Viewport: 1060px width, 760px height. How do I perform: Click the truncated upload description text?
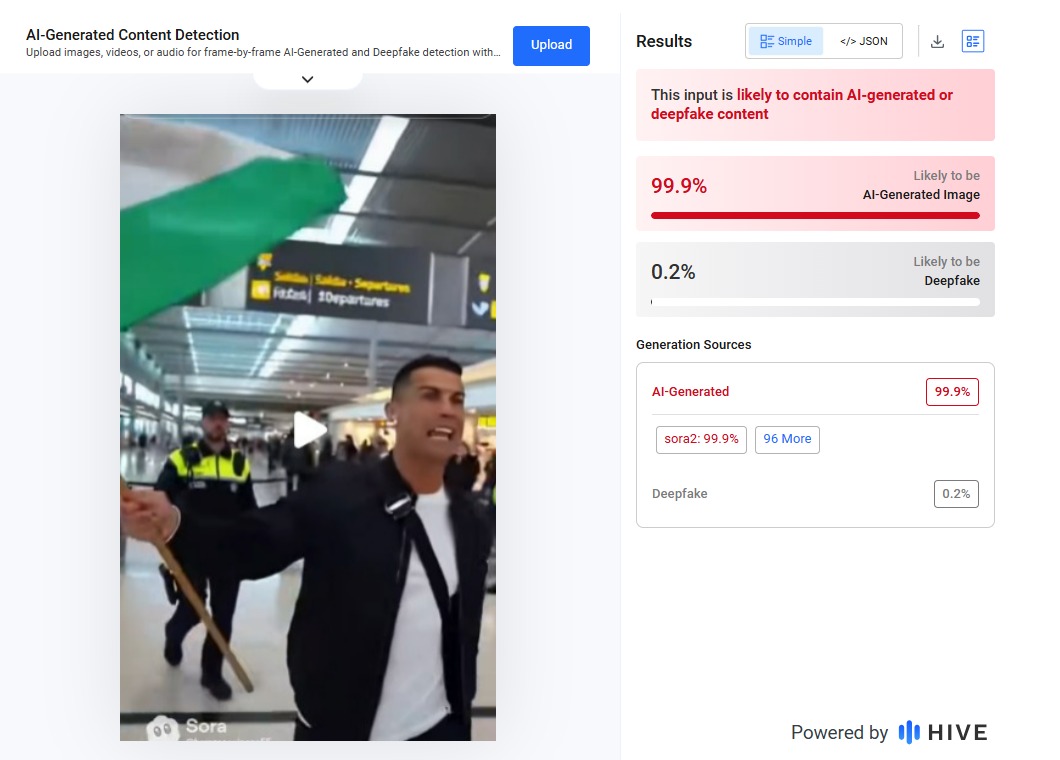263,53
